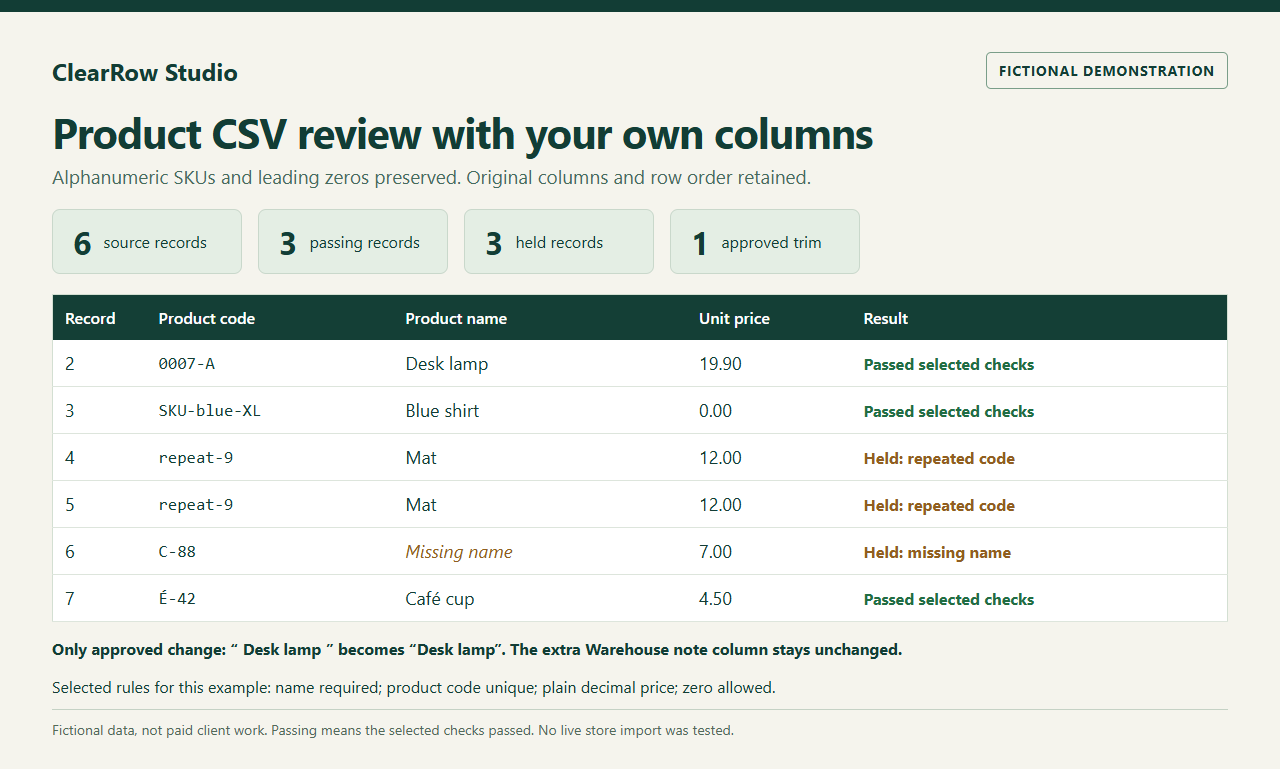
Task: Click the "Desk lamp" product name cell
Action: (447, 364)
